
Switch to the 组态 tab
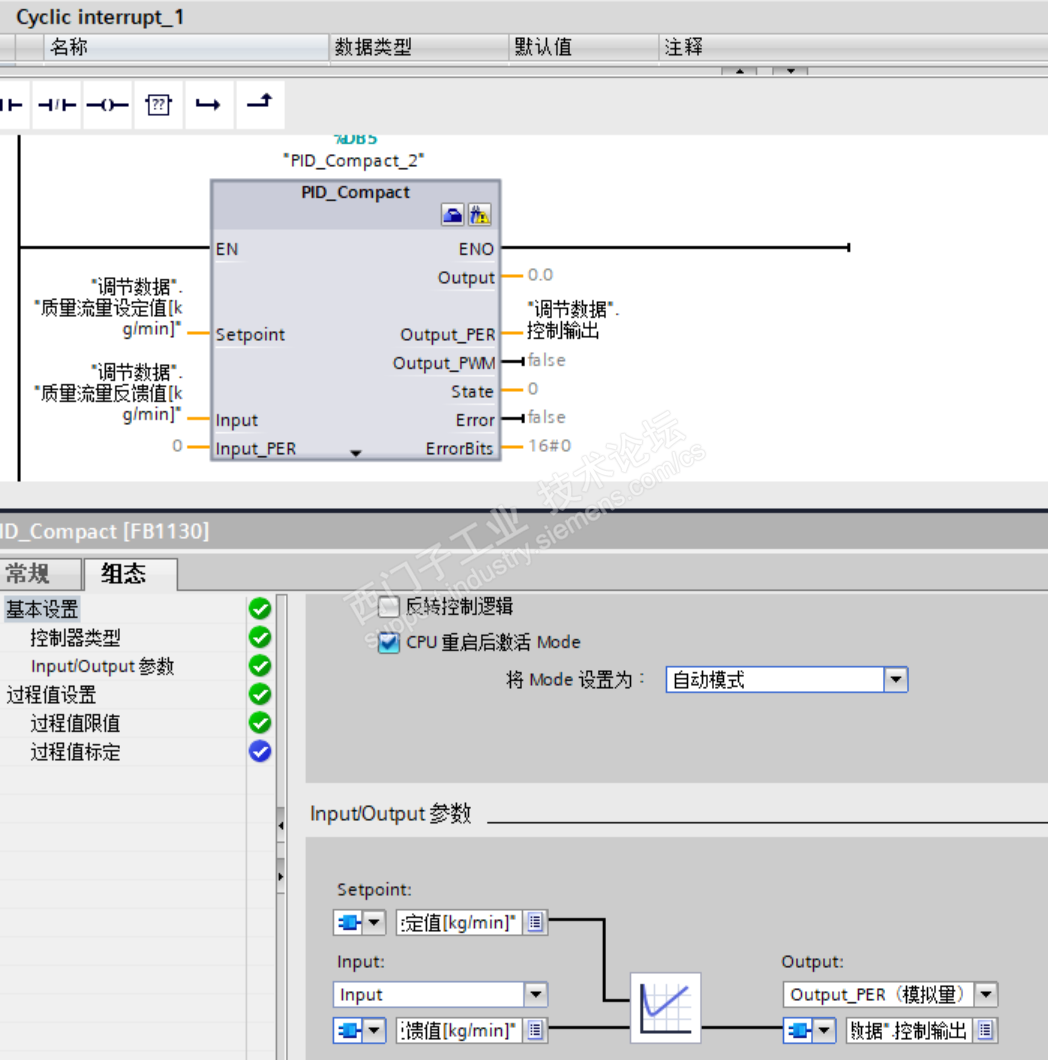(x=130, y=574)
